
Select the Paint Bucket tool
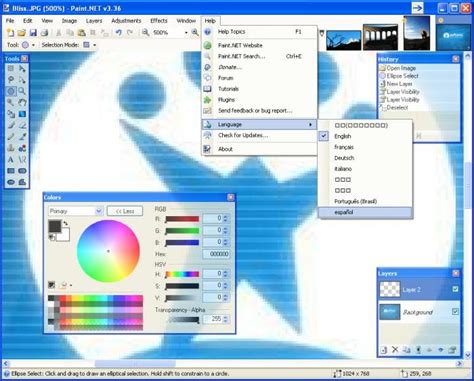tap(11, 114)
